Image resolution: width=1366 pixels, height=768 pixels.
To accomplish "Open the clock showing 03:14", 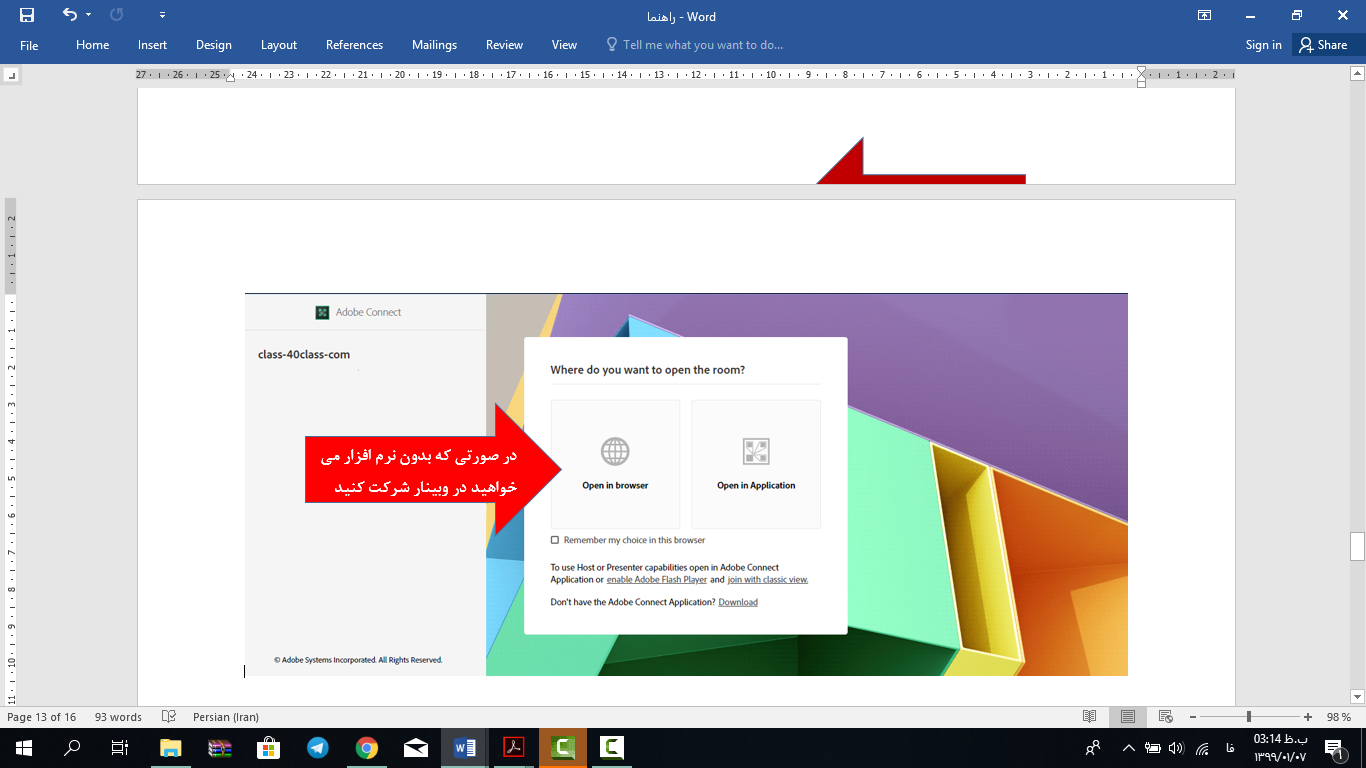I will click(1280, 748).
